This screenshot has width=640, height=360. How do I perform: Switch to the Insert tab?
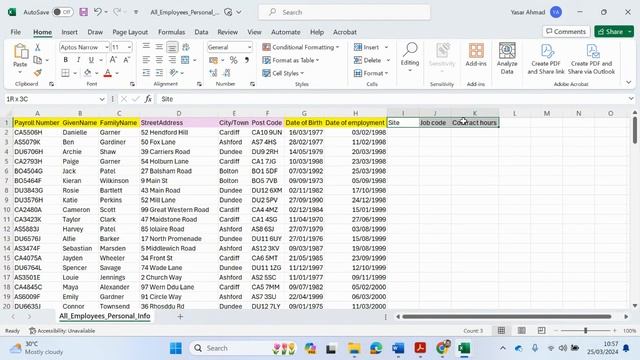[x=69, y=32]
